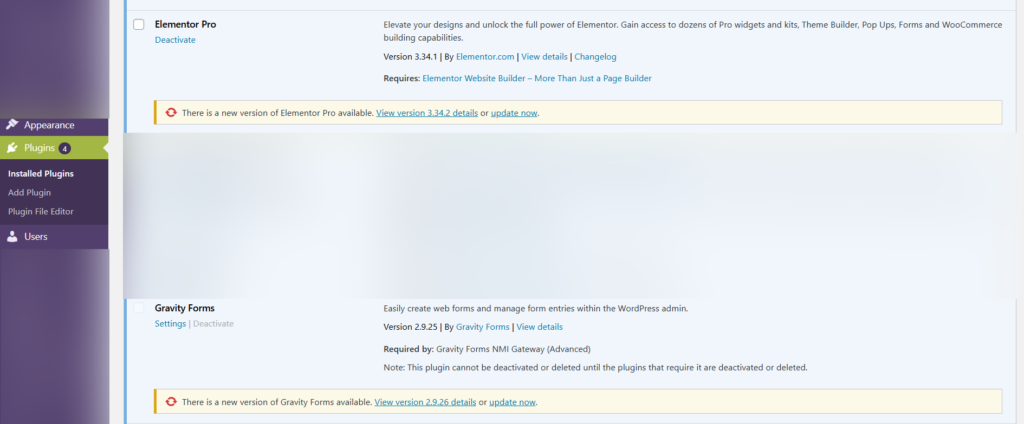The width and height of the screenshot is (1024, 424).
Task: Click update now for Elementor Pro
Action: tap(514, 113)
